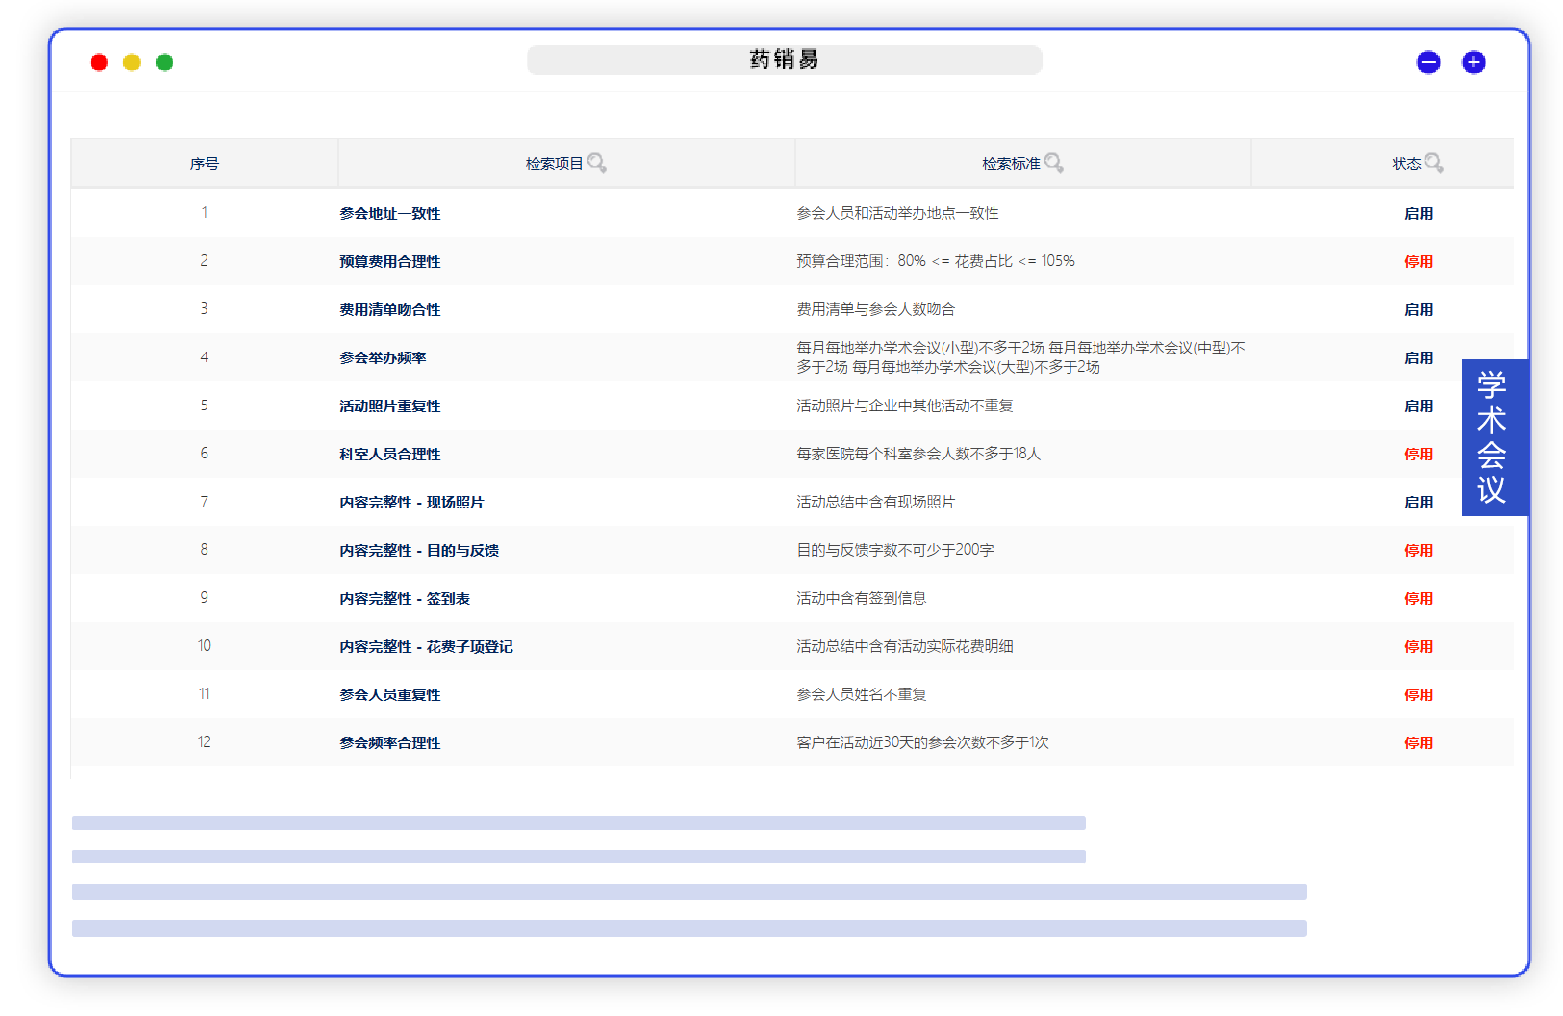This screenshot has width=1563, height=1016.
Task: Open rule details for 参会举办频率
Action: tap(381, 357)
